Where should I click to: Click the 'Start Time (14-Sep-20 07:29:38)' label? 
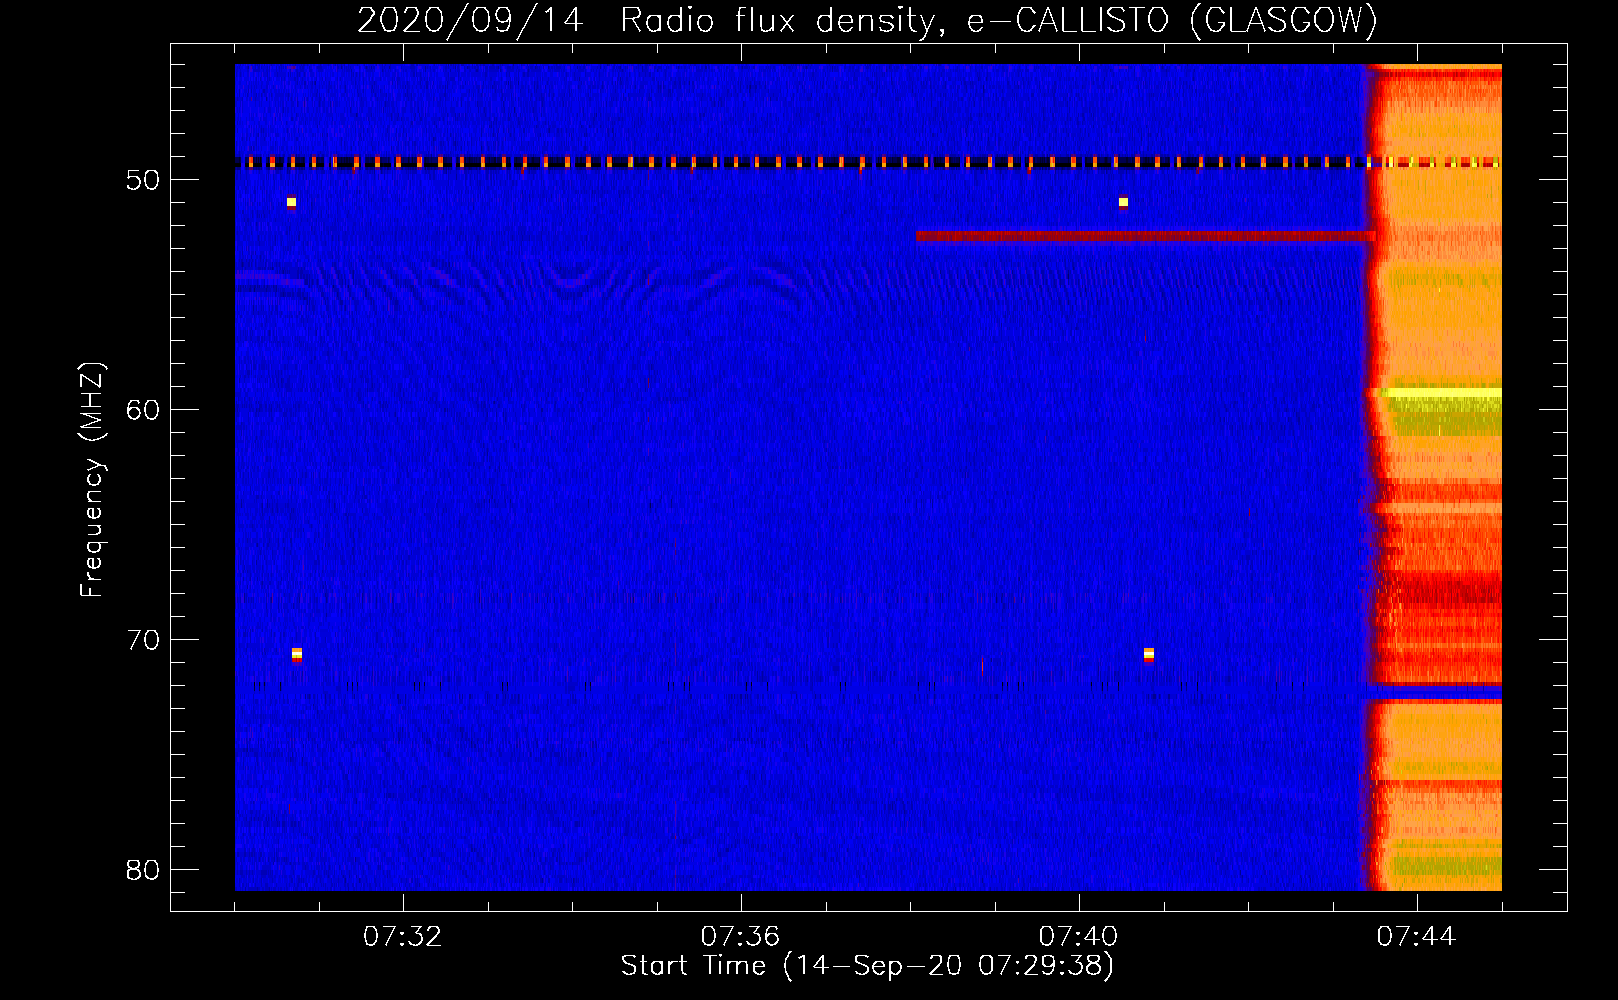coord(867,966)
